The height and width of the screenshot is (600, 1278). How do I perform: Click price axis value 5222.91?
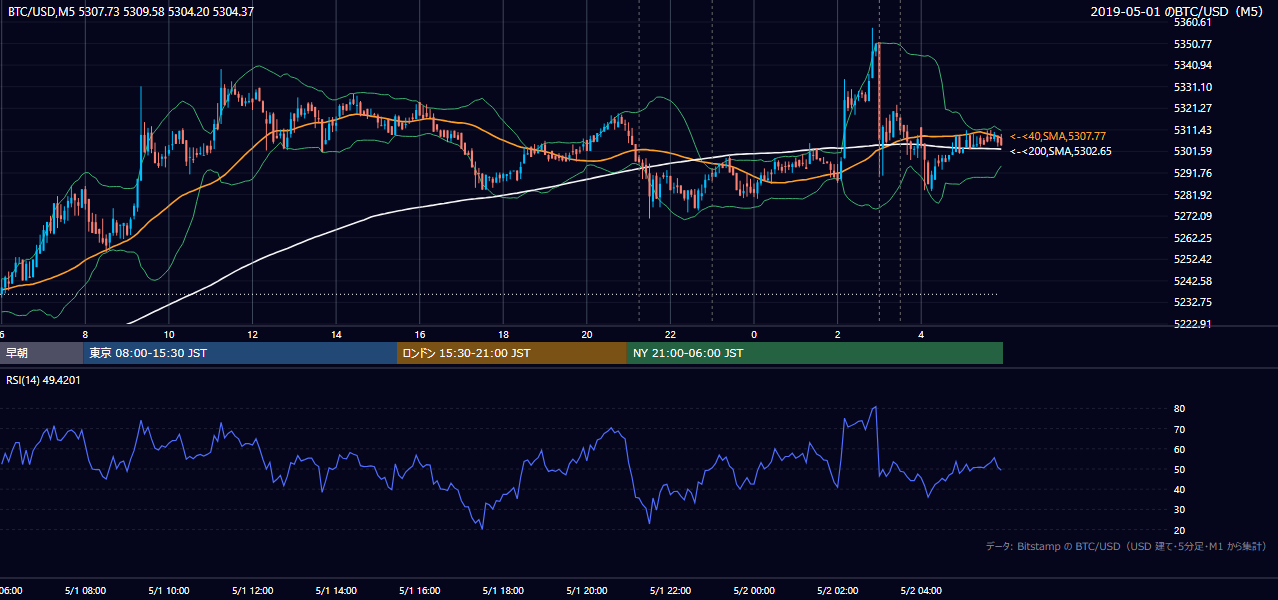1194,324
